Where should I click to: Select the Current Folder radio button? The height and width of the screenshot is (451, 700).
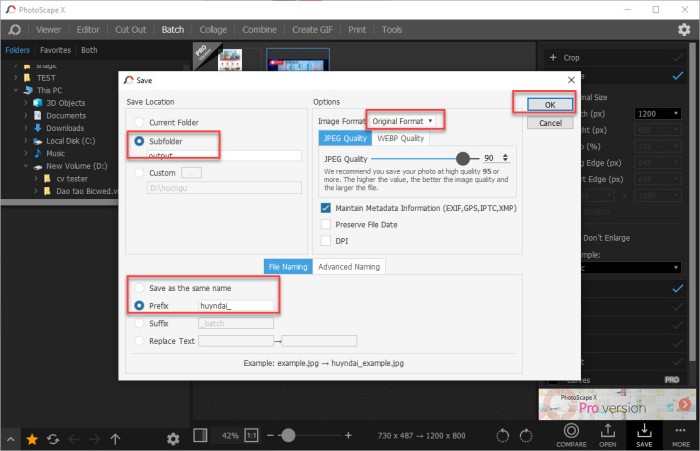pyautogui.click(x=139, y=122)
